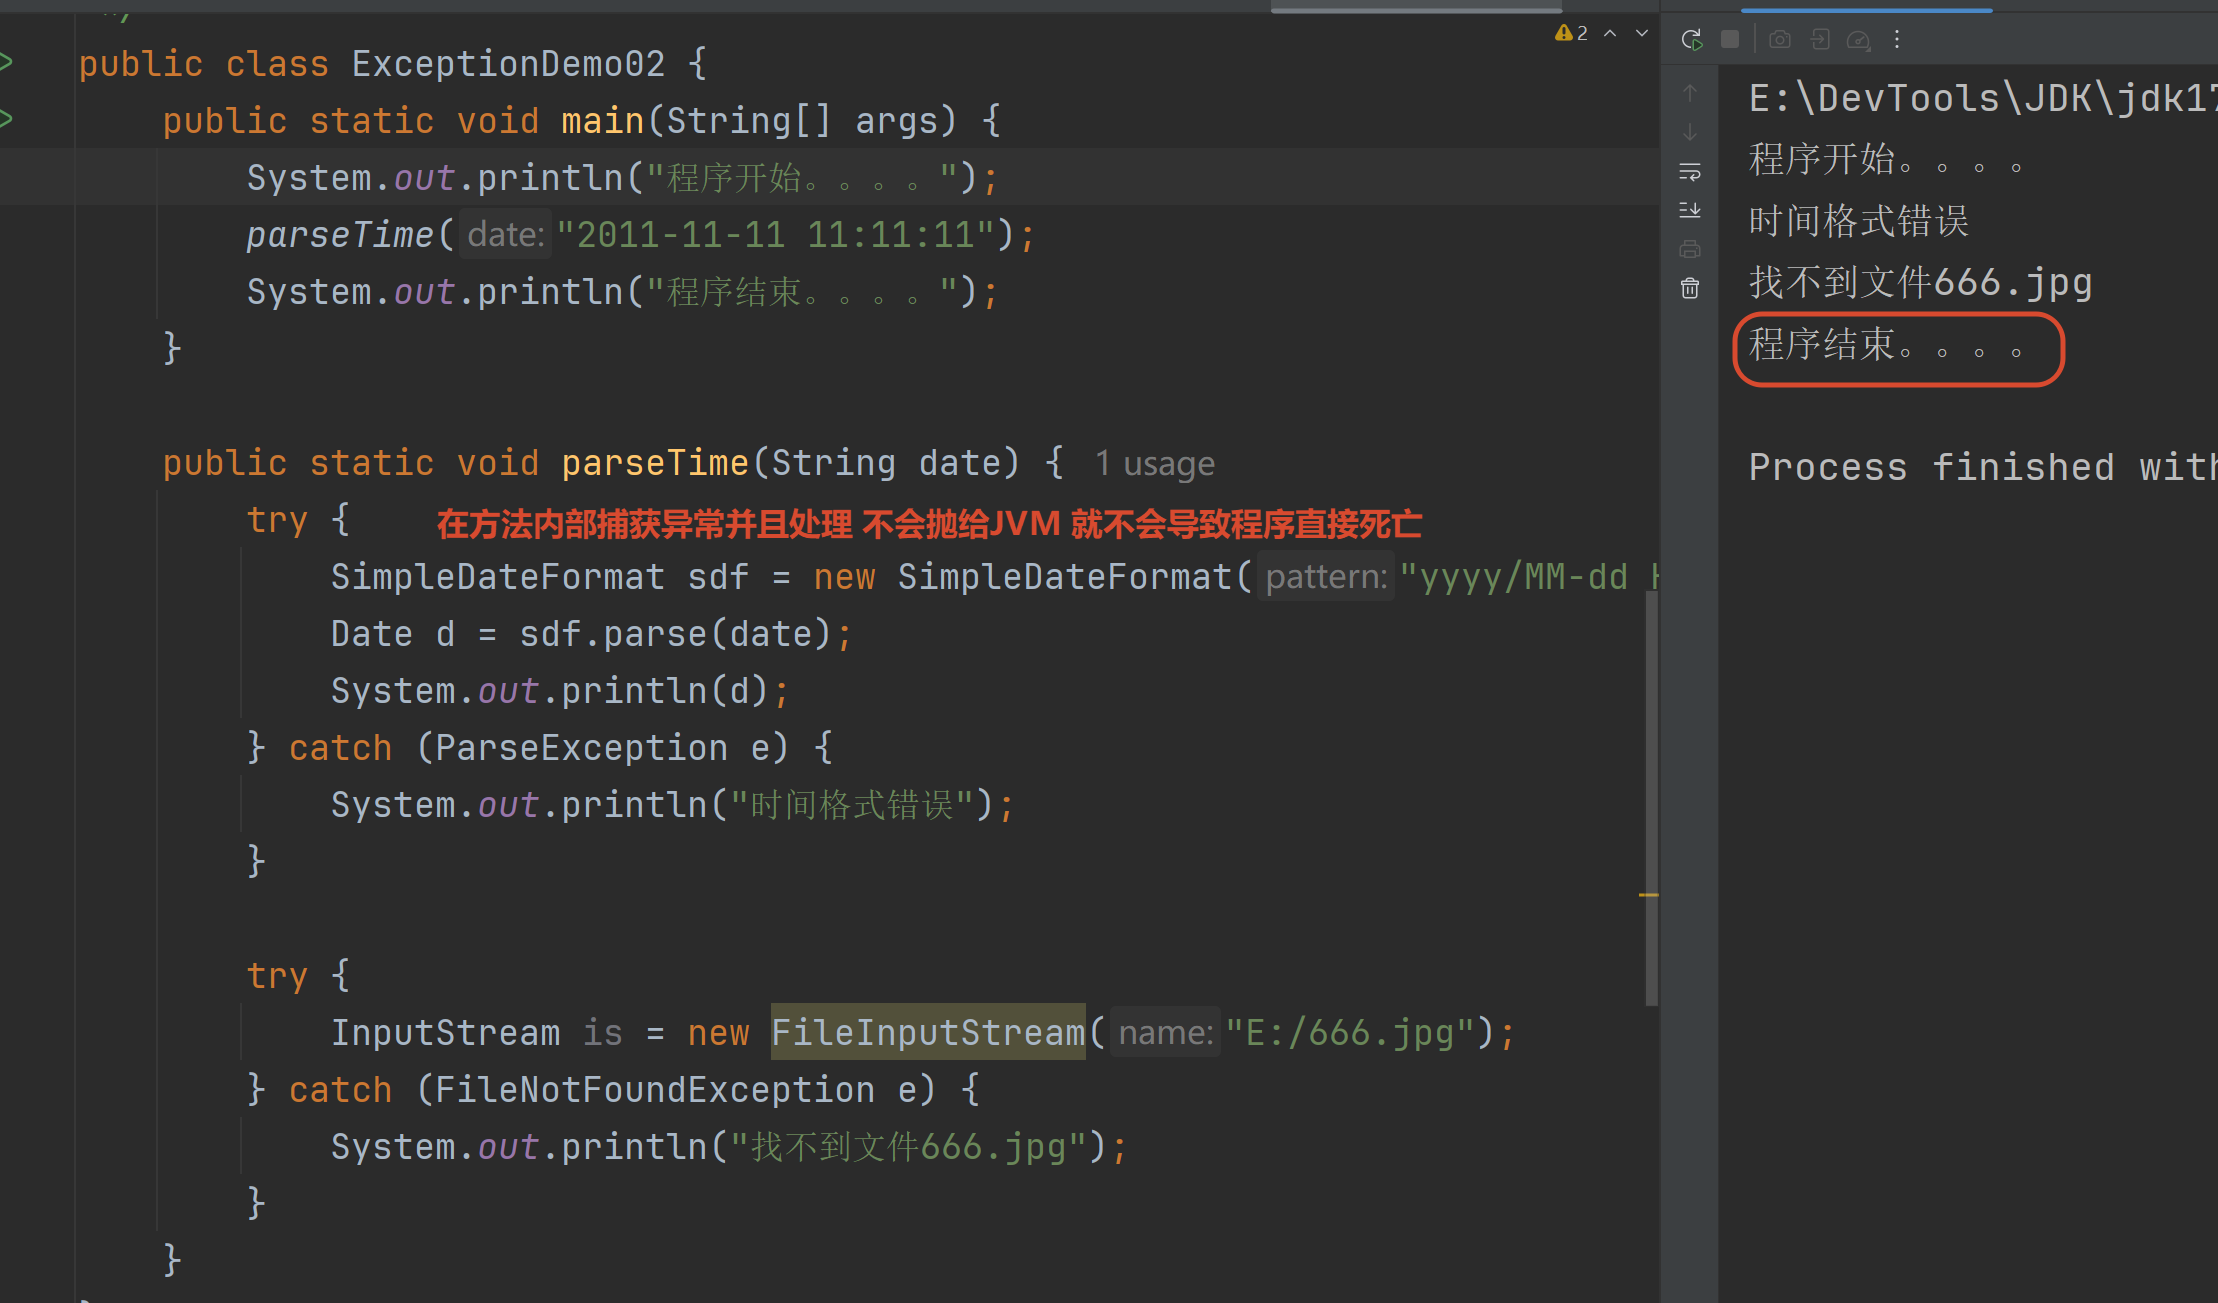Toggle scroll to end of console

1690,210
